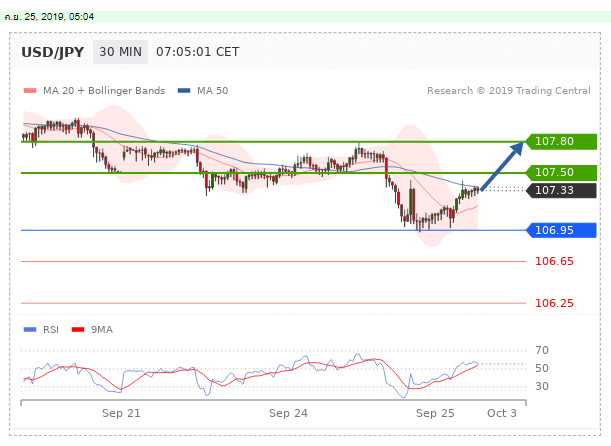Select the USD/JPY pair title
Viewport: 611px width, 446px height.
(x=53, y=52)
